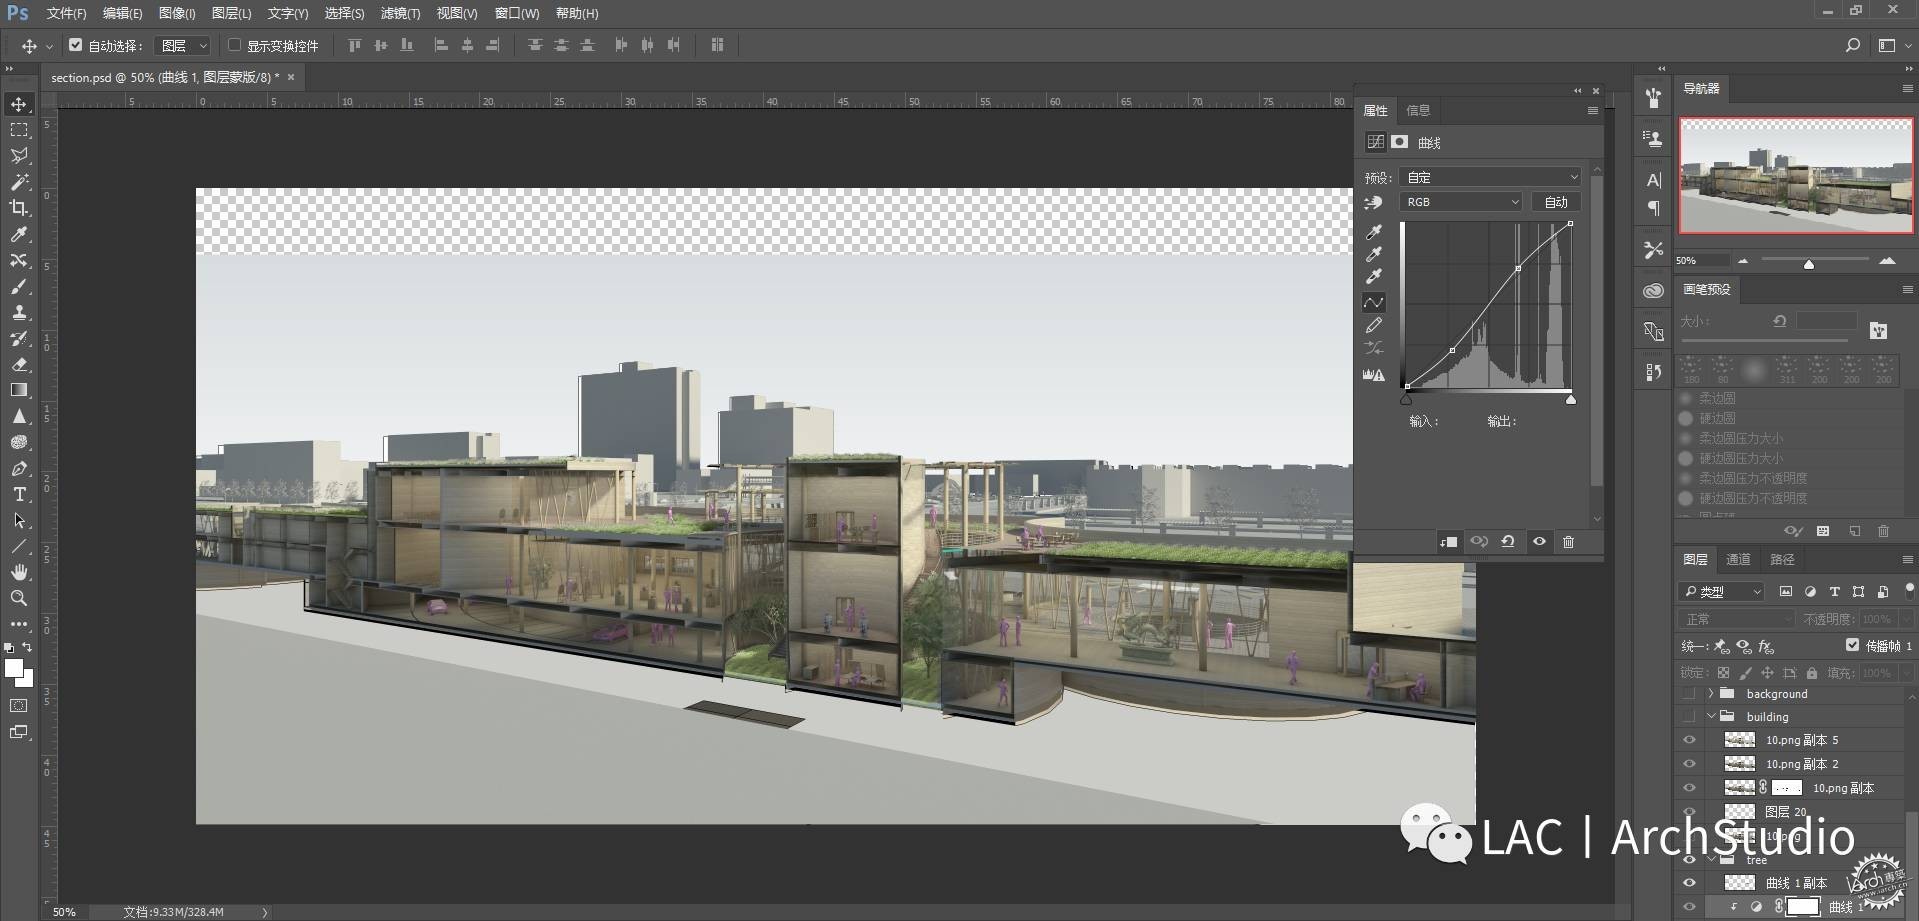The height and width of the screenshot is (921, 1919).
Task: Switch to the 信息 tab
Action: coord(1418,111)
